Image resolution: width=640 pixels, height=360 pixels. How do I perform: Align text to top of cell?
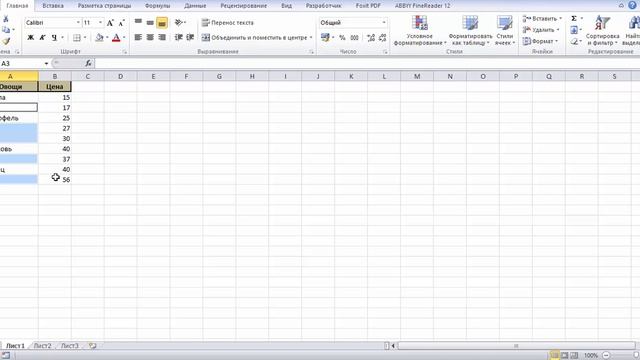coord(138,22)
